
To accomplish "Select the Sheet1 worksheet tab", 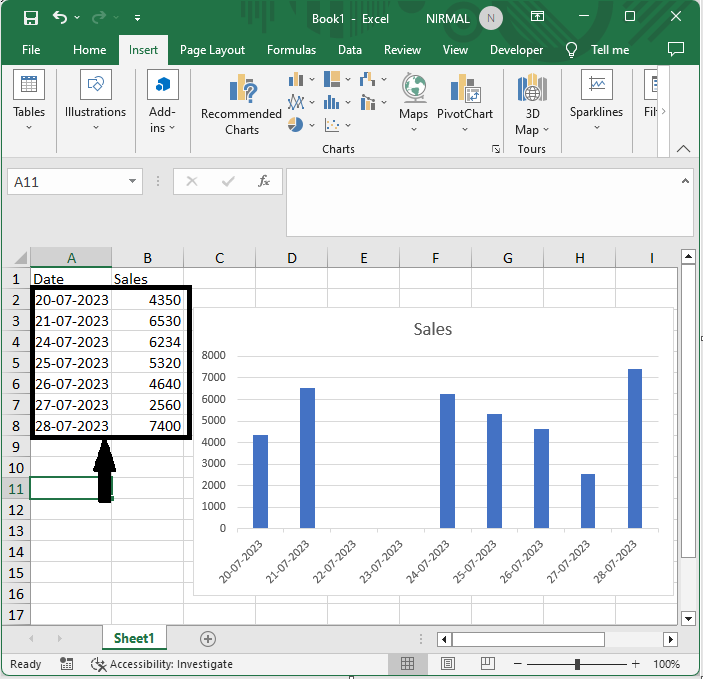I will click(133, 638).
